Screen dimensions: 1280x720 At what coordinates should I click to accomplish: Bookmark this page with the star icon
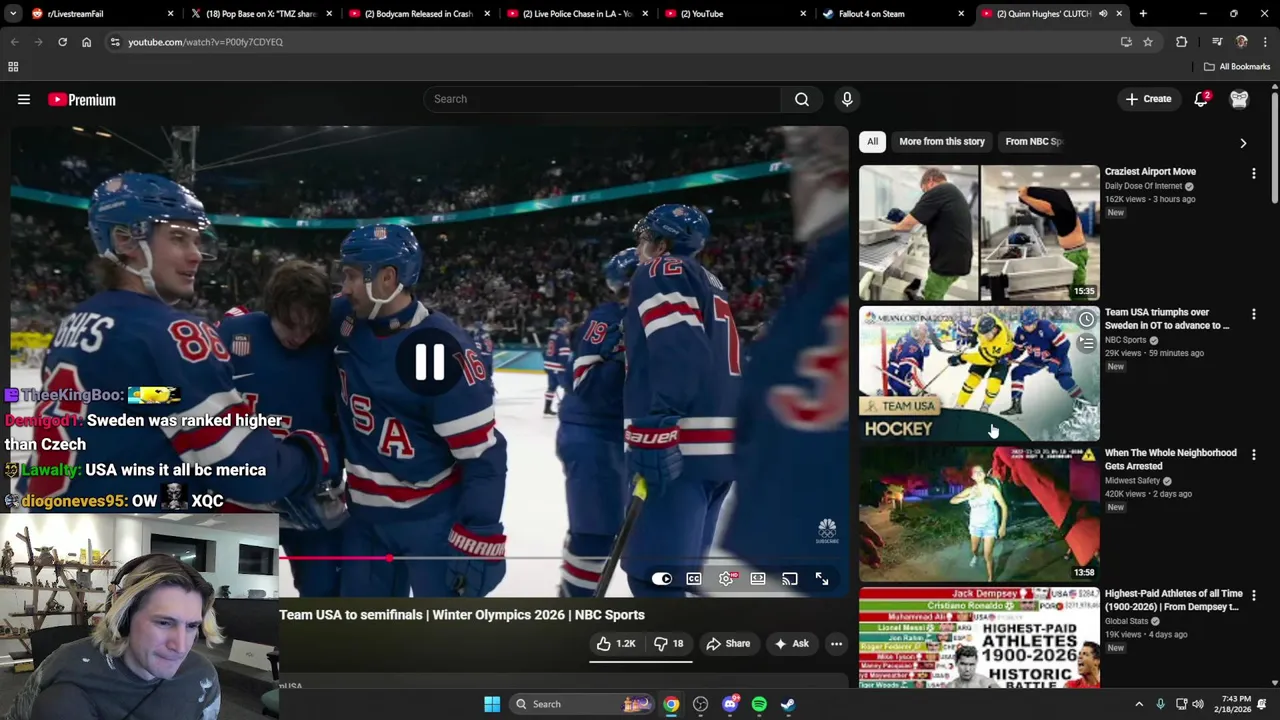pos(1148,42)
